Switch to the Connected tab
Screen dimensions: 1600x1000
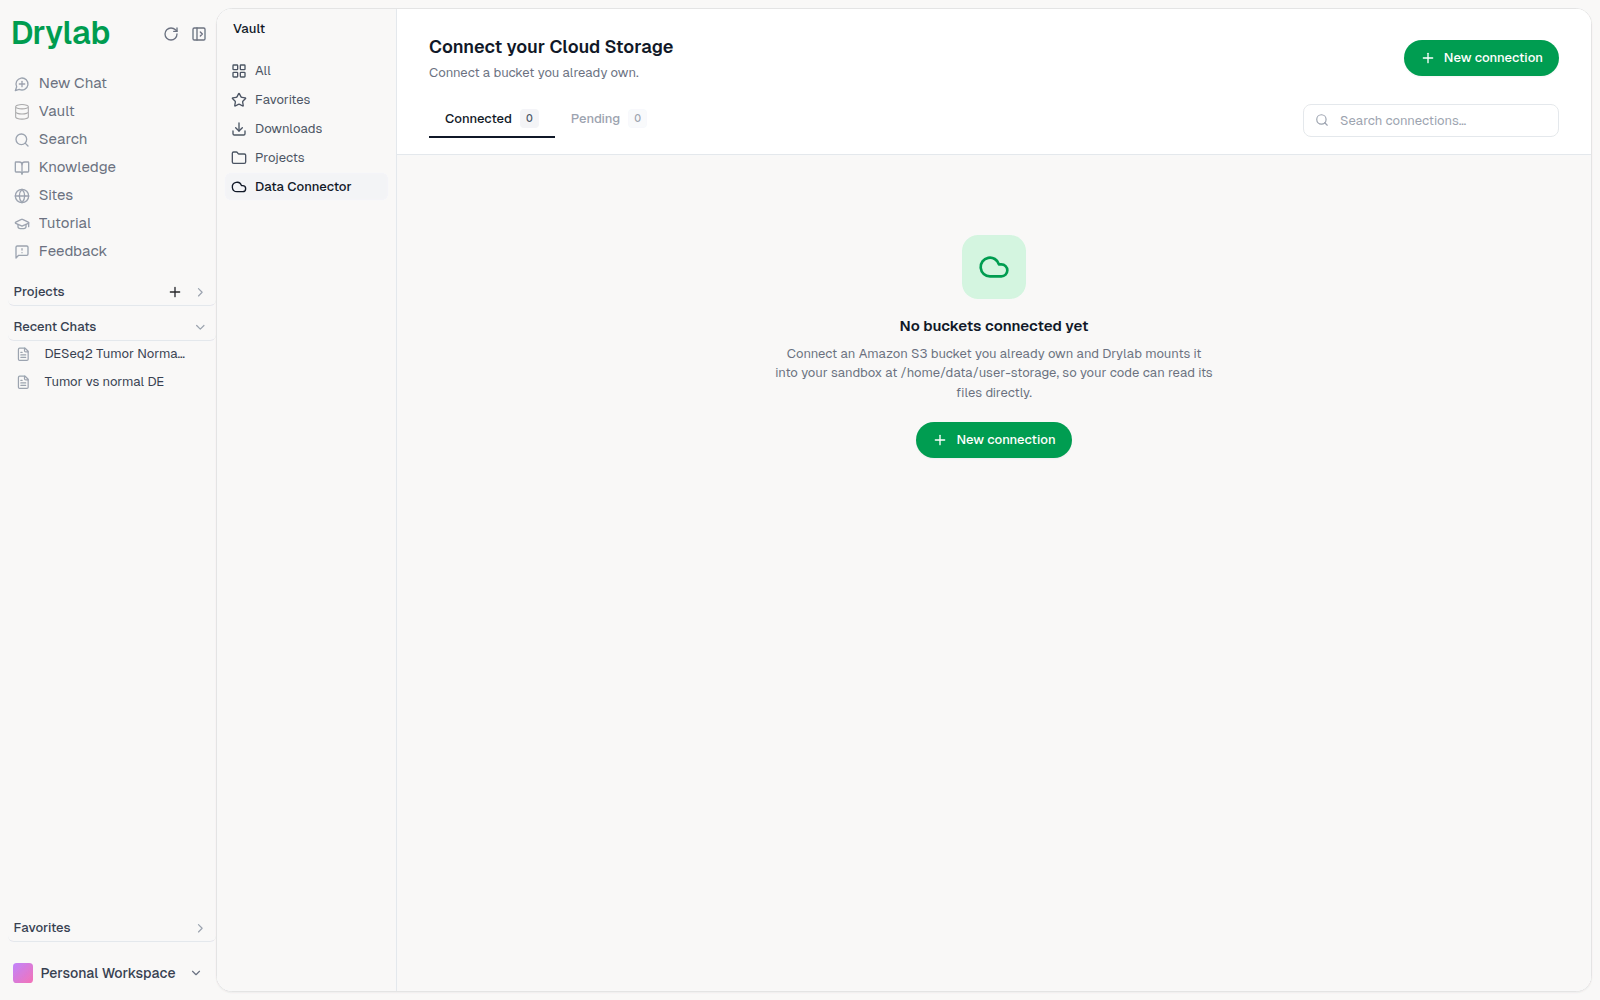[x=491, y=119]
